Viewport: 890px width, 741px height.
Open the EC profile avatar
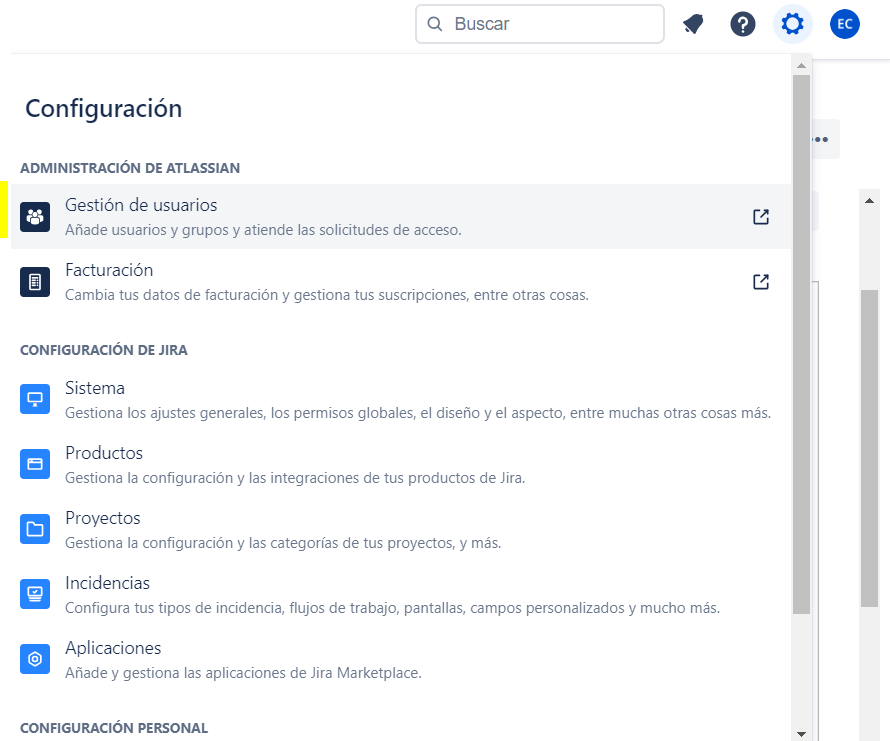click(x=845, y=24)
